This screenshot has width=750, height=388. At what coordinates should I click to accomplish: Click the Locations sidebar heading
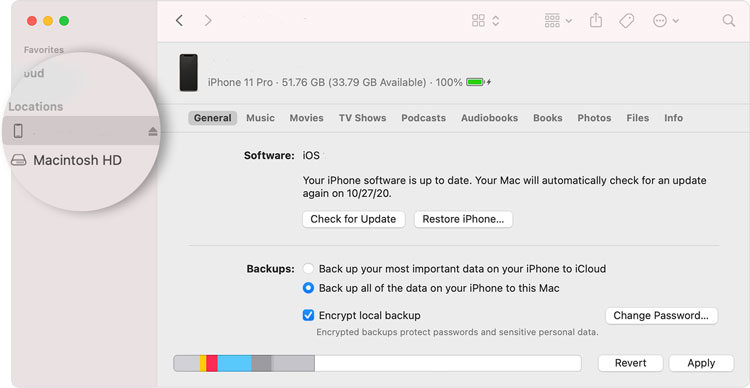(x=36, y=107)
